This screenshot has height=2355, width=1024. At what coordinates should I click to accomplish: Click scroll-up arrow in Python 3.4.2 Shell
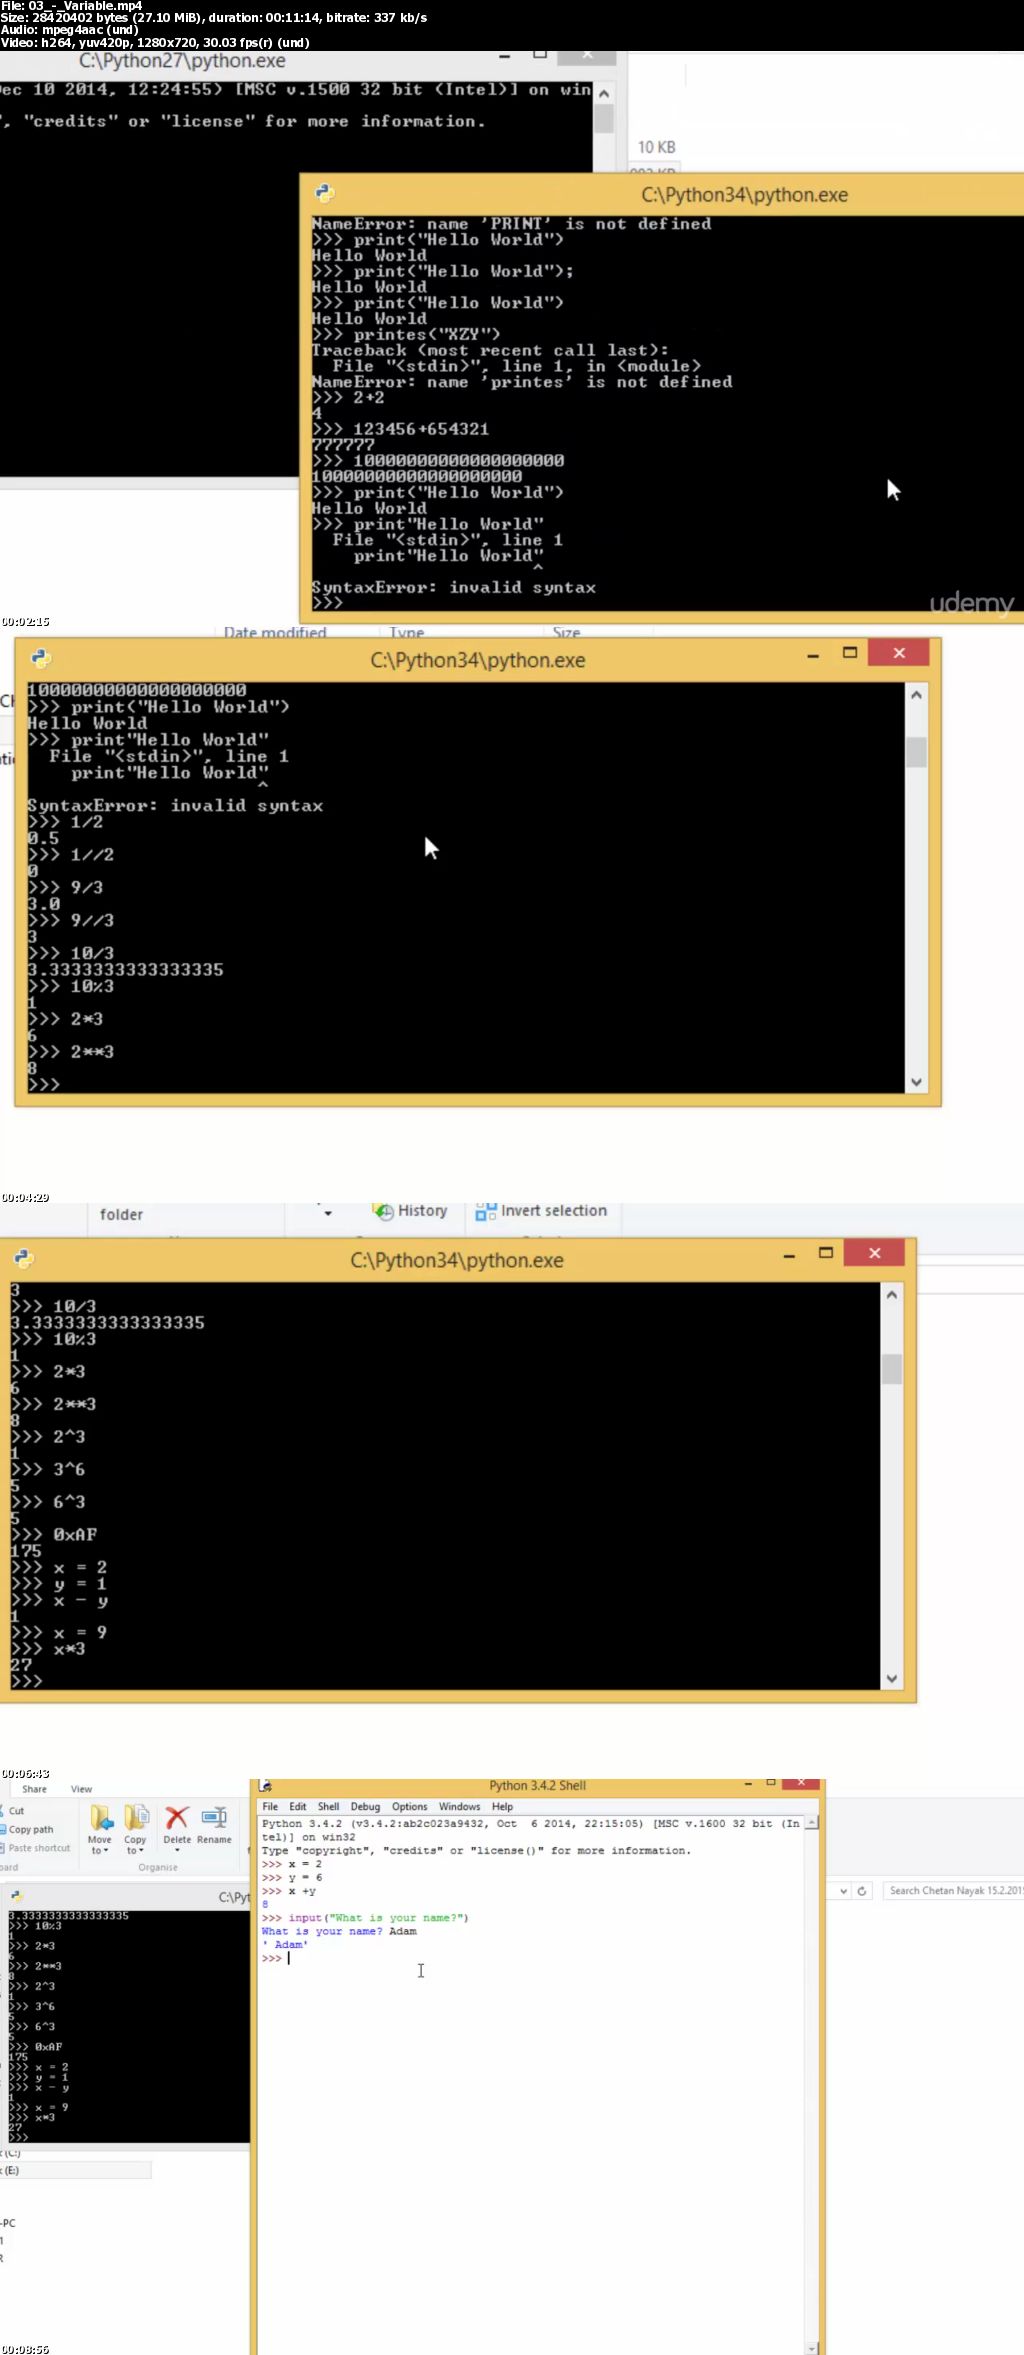pyautogui.click(x=812, y=1823)
